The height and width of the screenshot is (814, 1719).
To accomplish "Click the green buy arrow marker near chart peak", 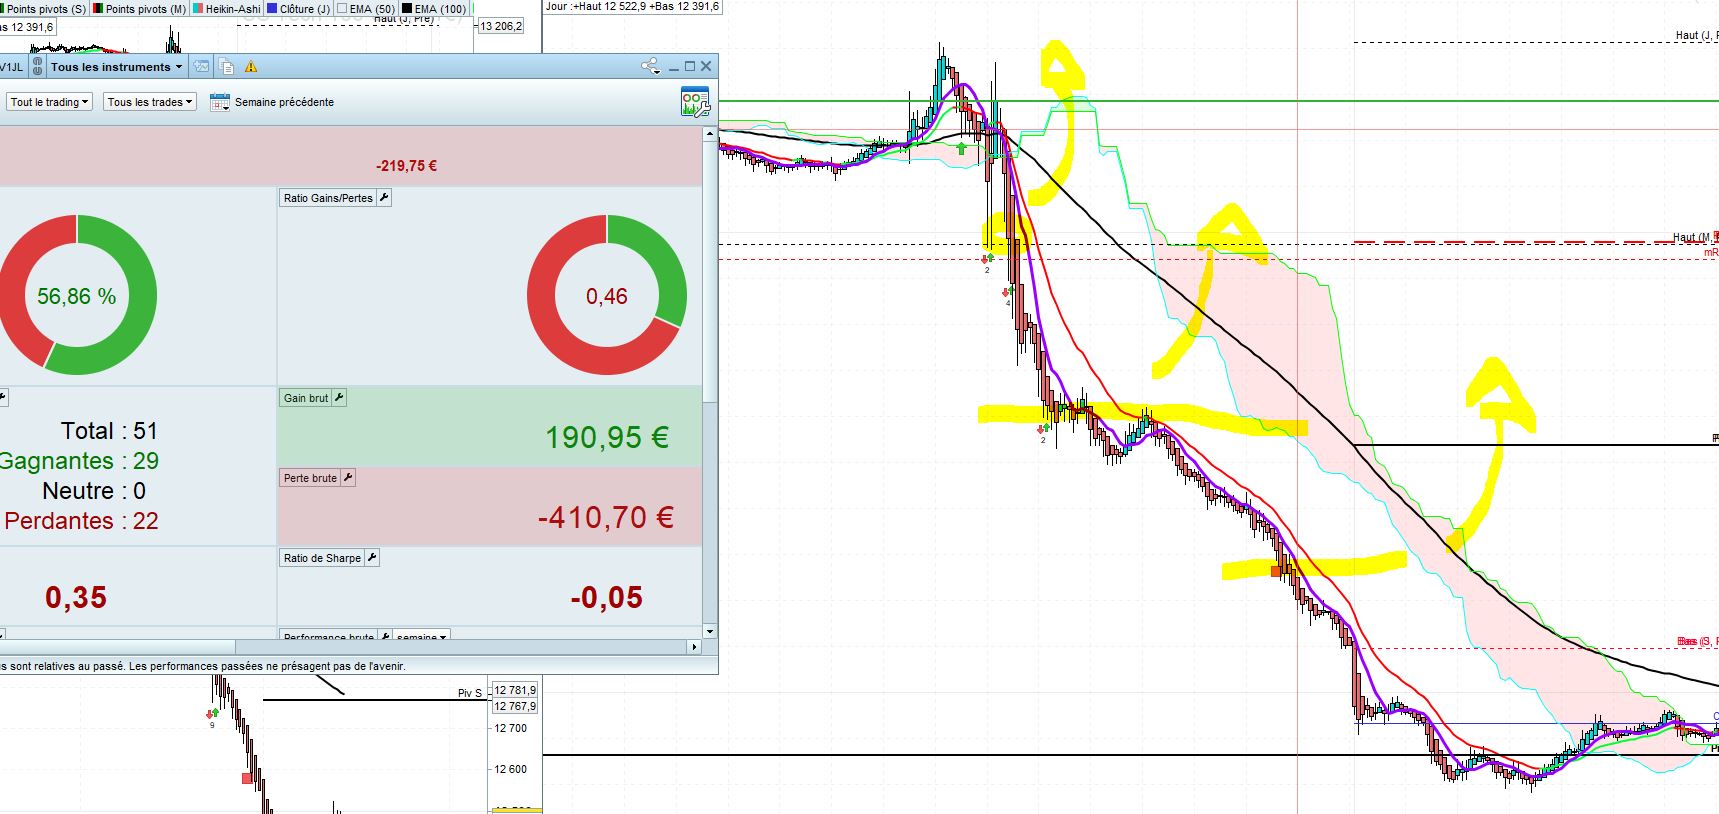I will click(x=961, y=149).
